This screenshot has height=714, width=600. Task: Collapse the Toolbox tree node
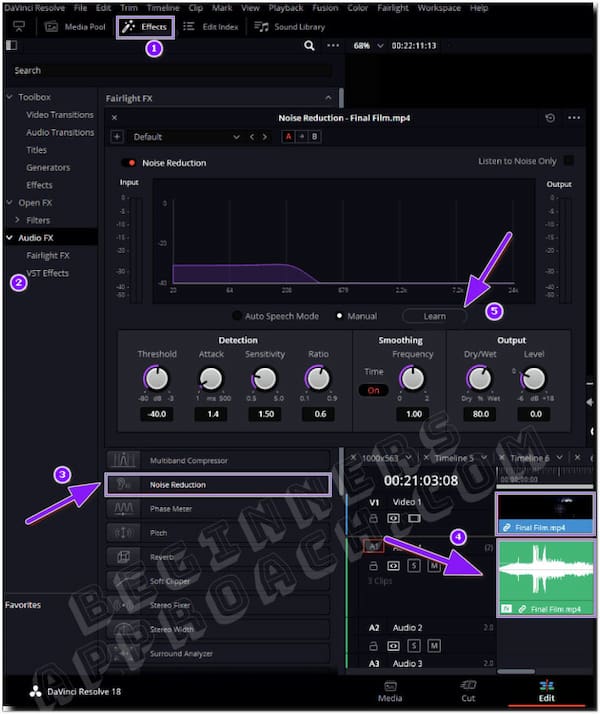(x=10, y=97)
